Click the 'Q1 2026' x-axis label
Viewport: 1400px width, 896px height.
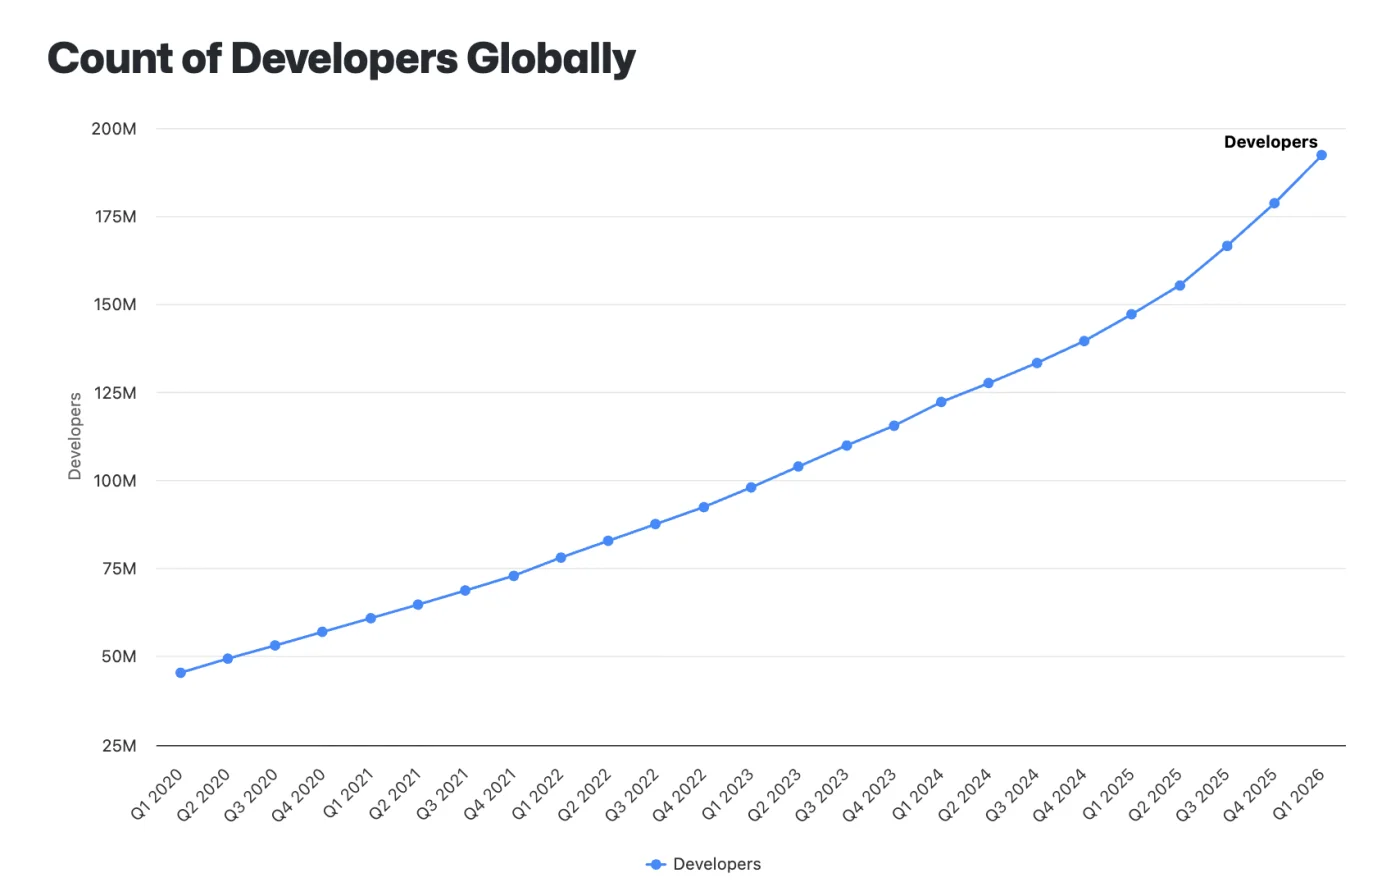[x=1299, y=795]
